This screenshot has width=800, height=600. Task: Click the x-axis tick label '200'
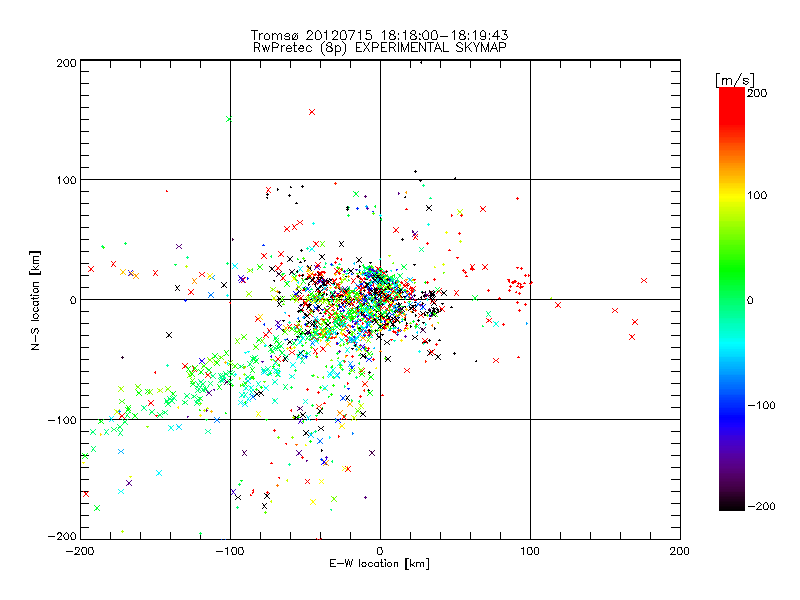click(x=680, y=551)
